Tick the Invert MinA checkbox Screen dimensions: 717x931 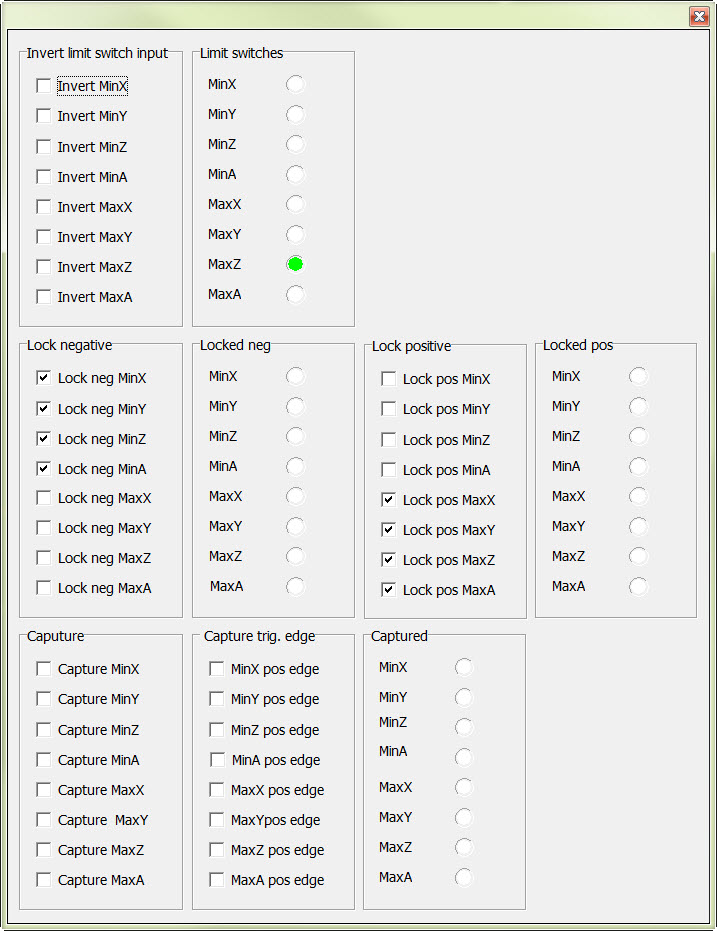pyautogui.click(x=44, y=176)
